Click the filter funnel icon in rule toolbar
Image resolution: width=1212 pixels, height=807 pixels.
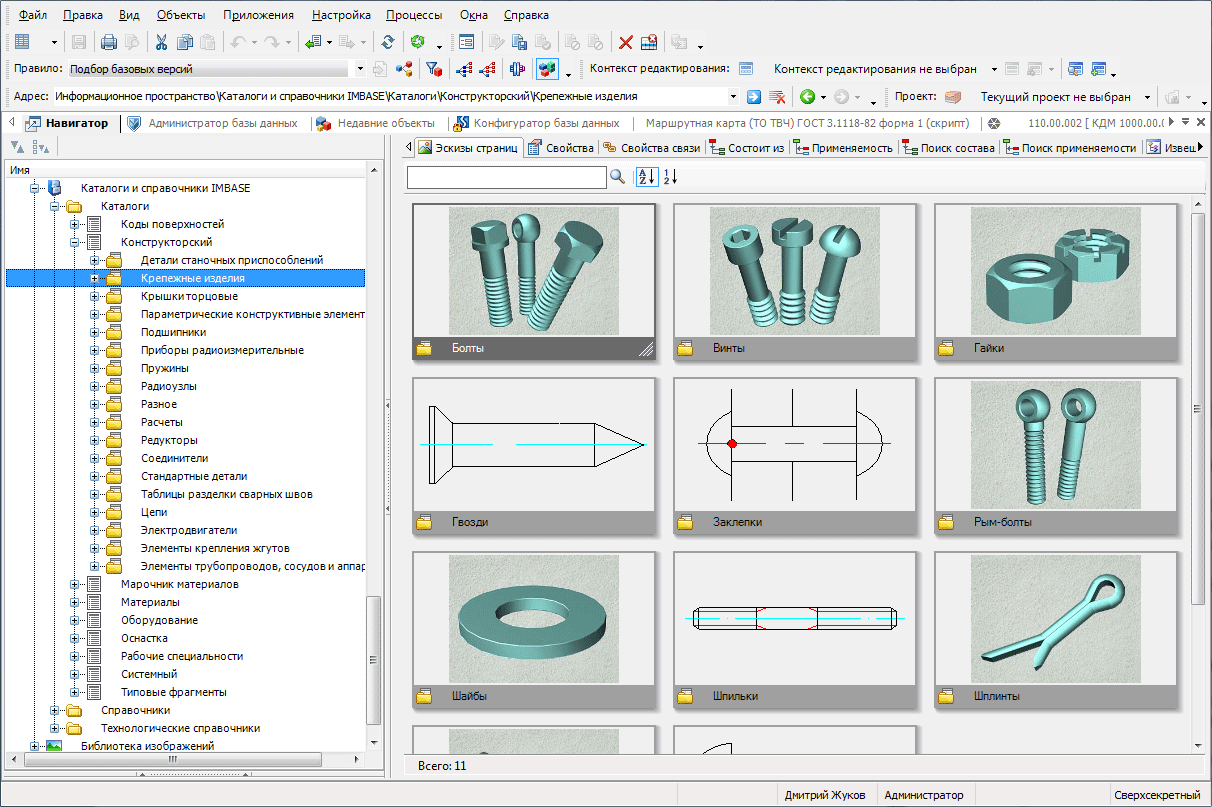[433, 69]
